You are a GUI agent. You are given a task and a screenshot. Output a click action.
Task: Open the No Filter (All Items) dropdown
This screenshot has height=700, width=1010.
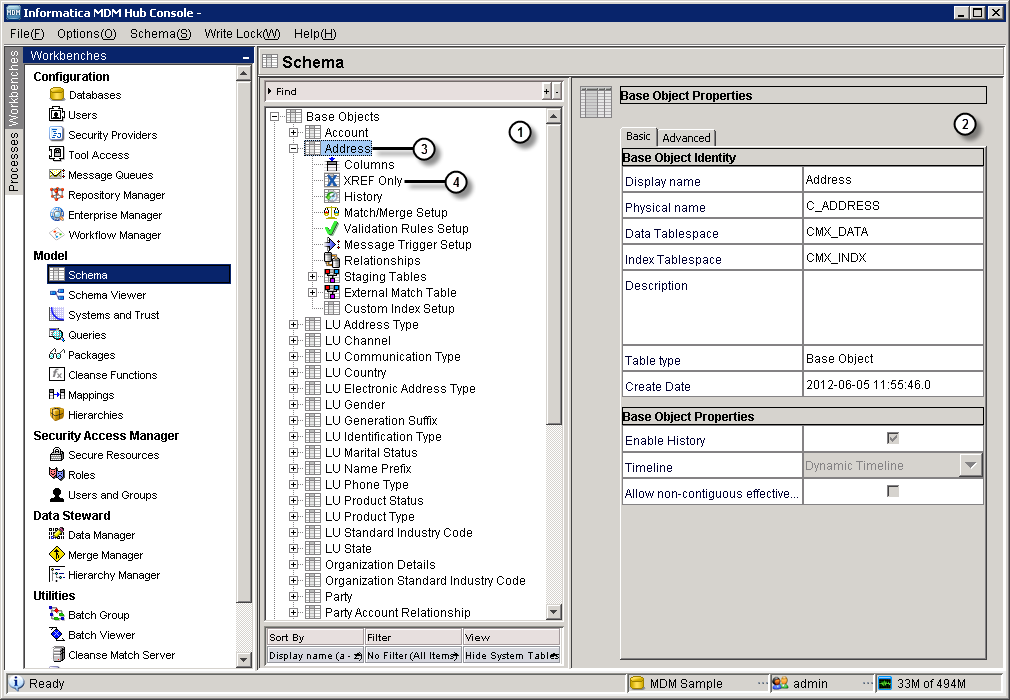413,656
